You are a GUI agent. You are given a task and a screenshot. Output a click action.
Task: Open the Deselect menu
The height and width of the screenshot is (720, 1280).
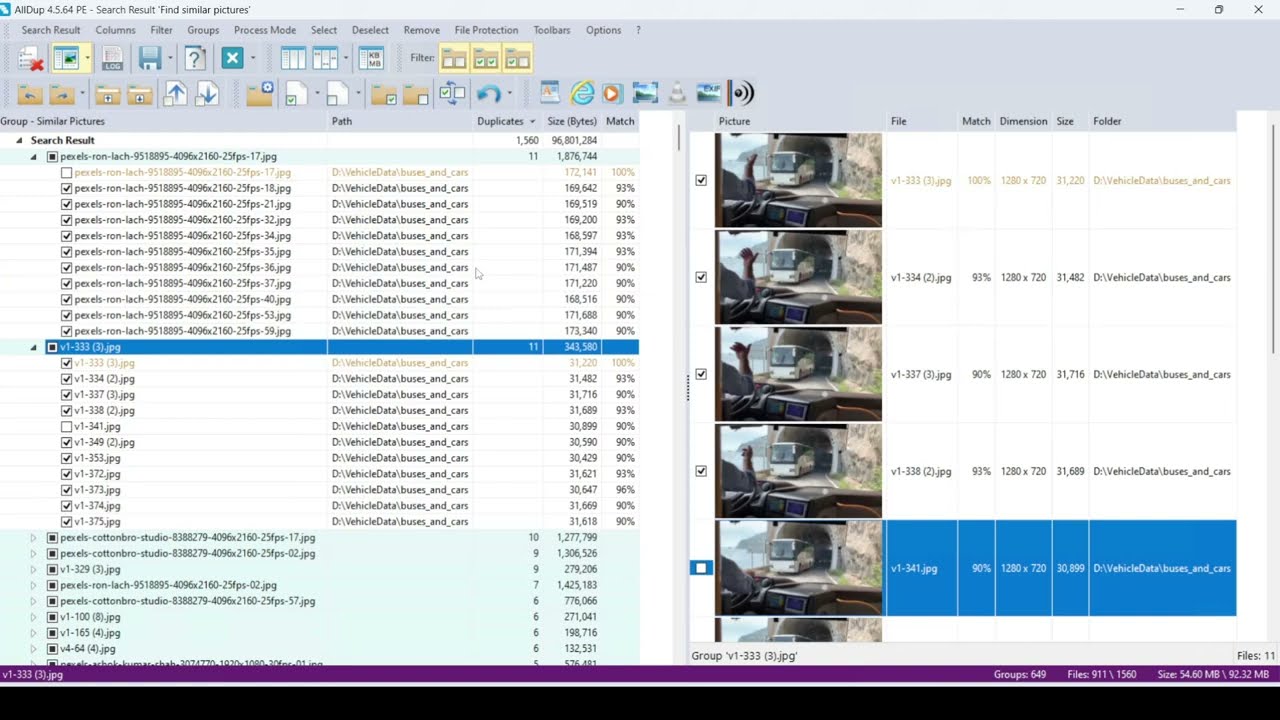[x=370, y=30]
